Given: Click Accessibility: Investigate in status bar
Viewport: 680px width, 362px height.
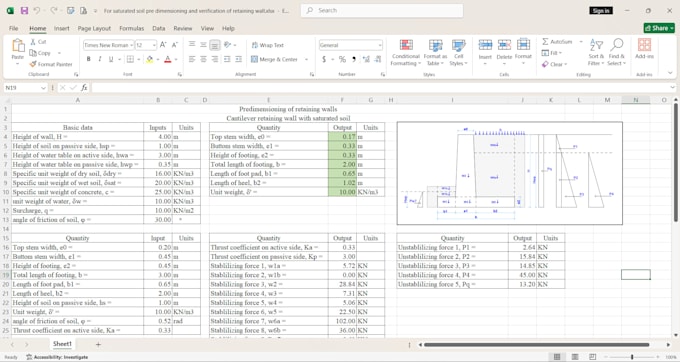Looking at the screenshot, I should 57,357.
